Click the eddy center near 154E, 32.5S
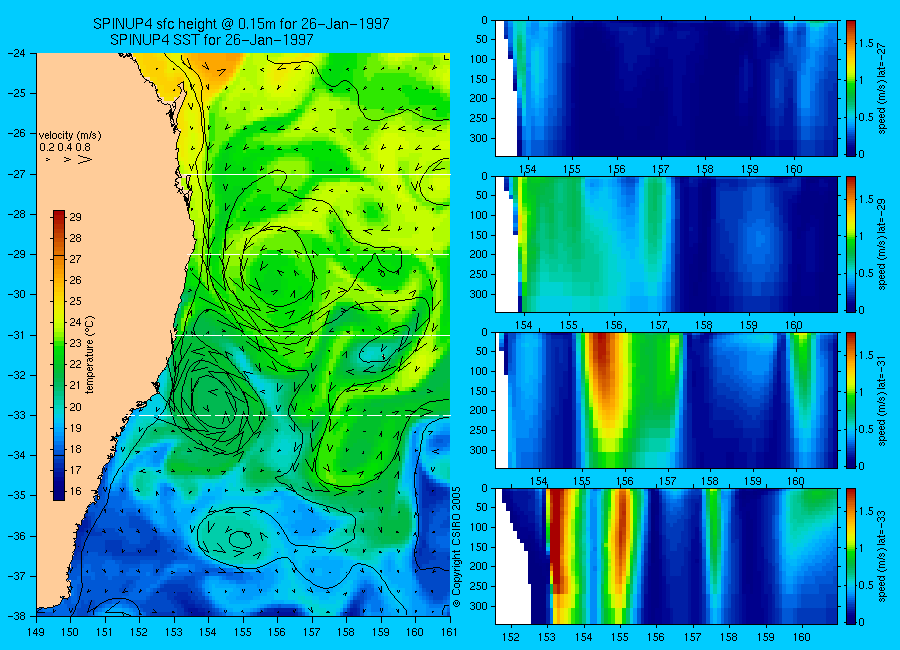The image size is (900, 650). 214,394
